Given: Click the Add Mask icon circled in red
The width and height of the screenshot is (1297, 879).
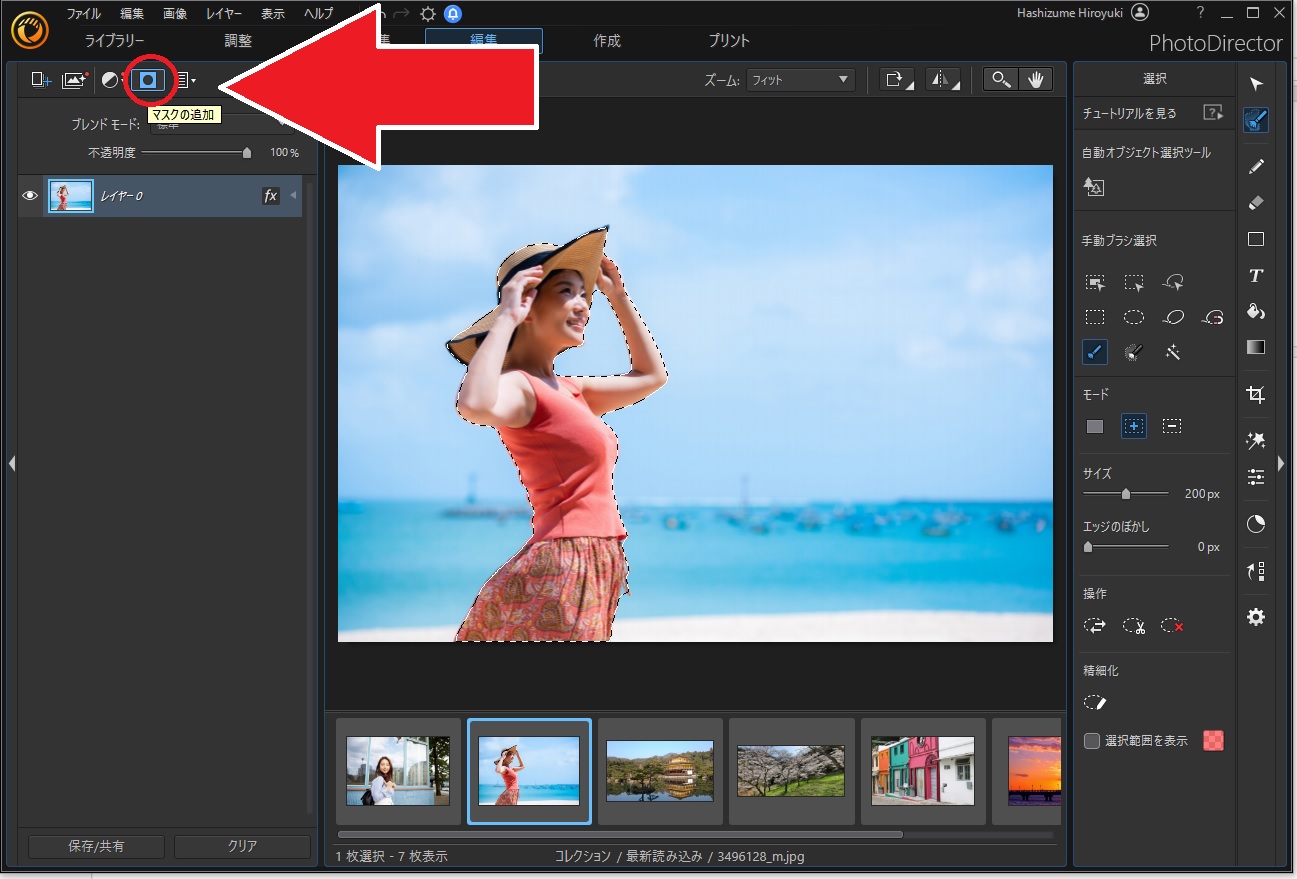Looking at the screenshot, I should 148,80.
